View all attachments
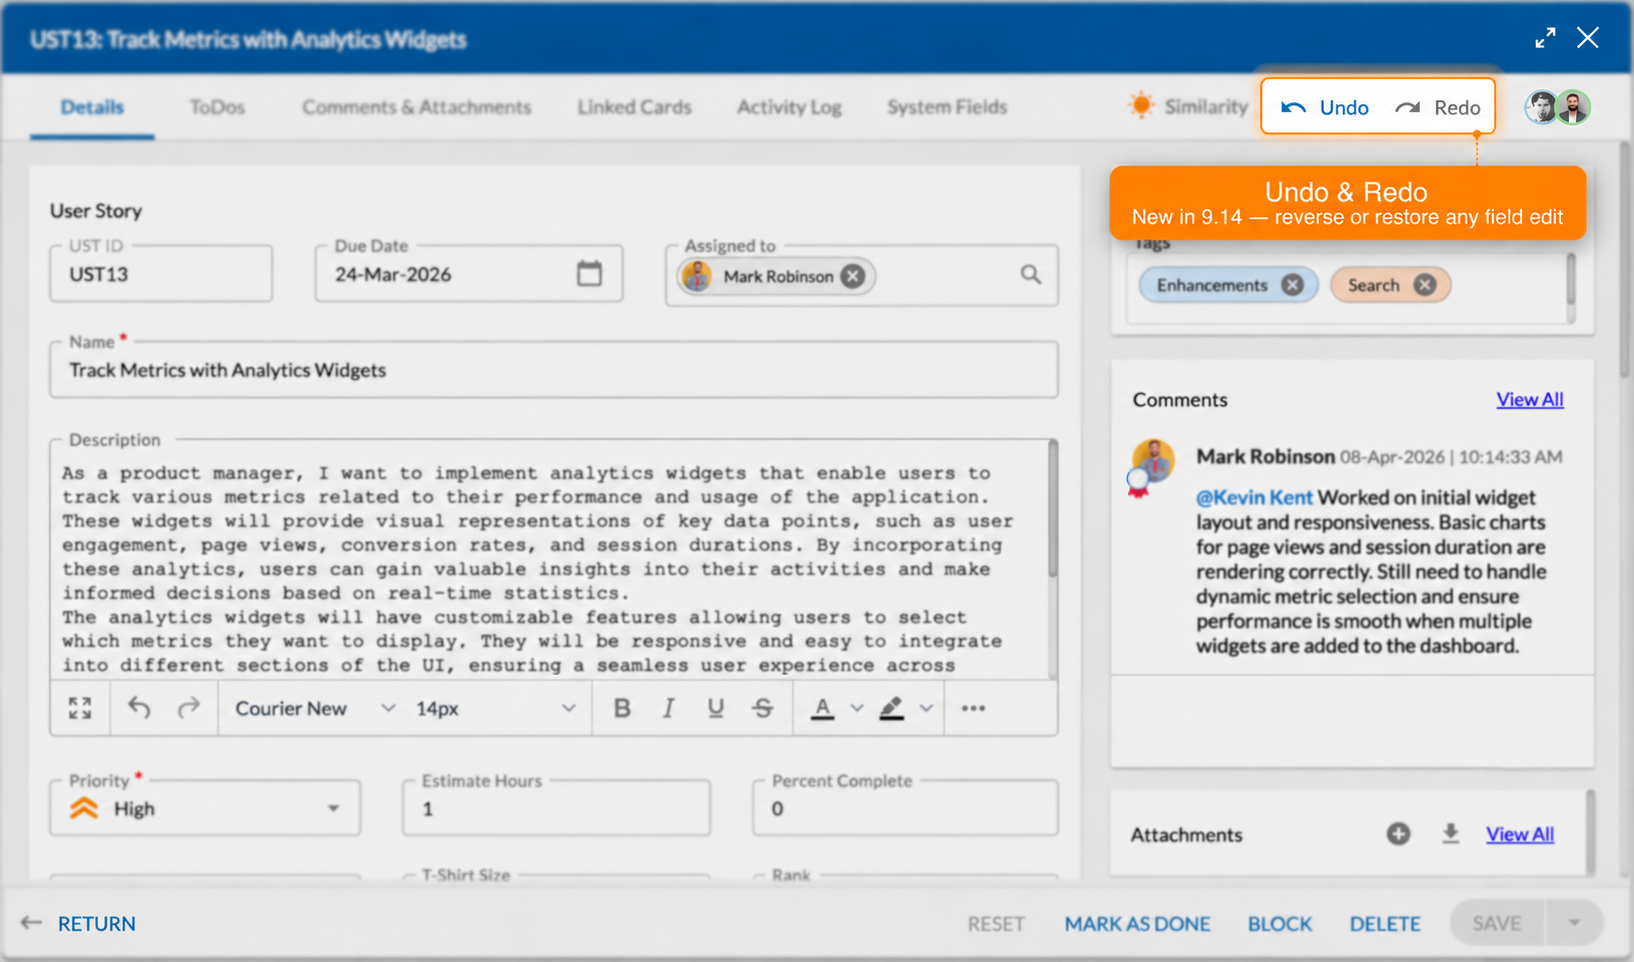This screenshot has width=1634, height=962. tap(1519, 834)
